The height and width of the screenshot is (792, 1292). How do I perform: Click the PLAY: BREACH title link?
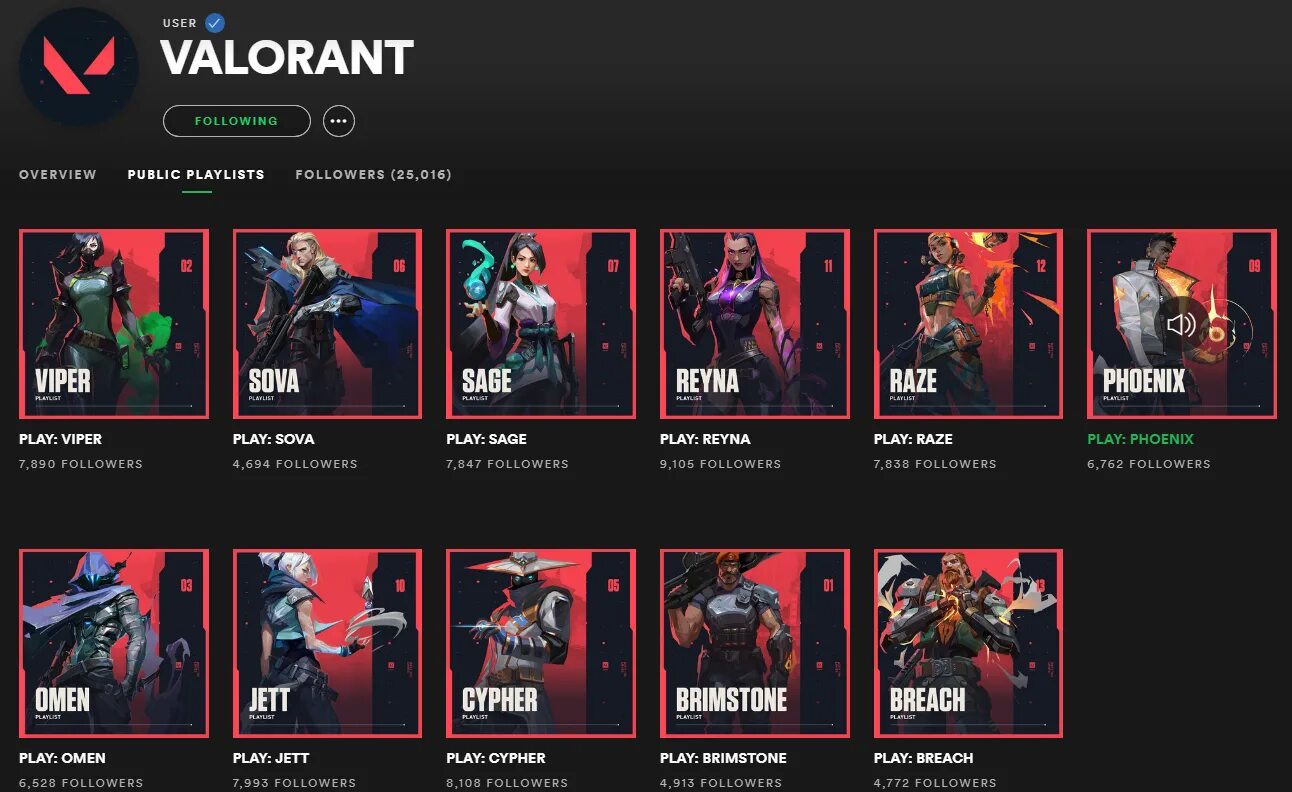[x=923, y=758]
